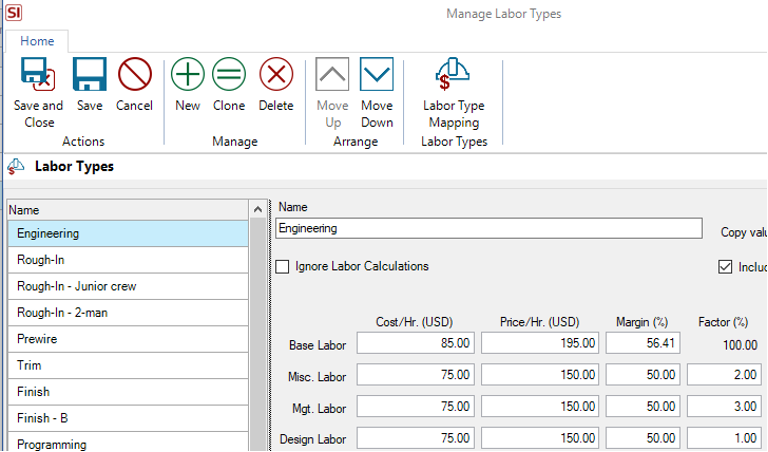
Task: Edit Design Labor Factor field
Action: click(x=724, y=438)
